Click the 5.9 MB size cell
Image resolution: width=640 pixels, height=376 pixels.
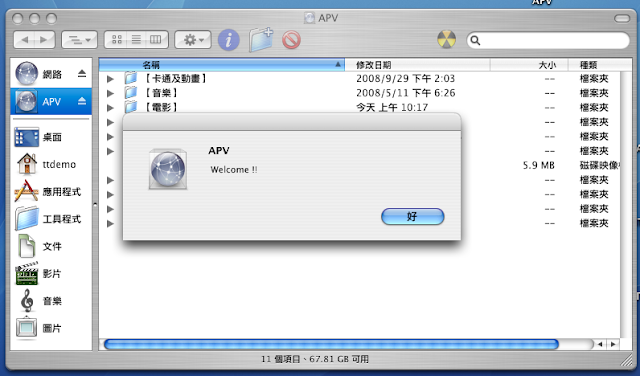(x=538, y=165)
